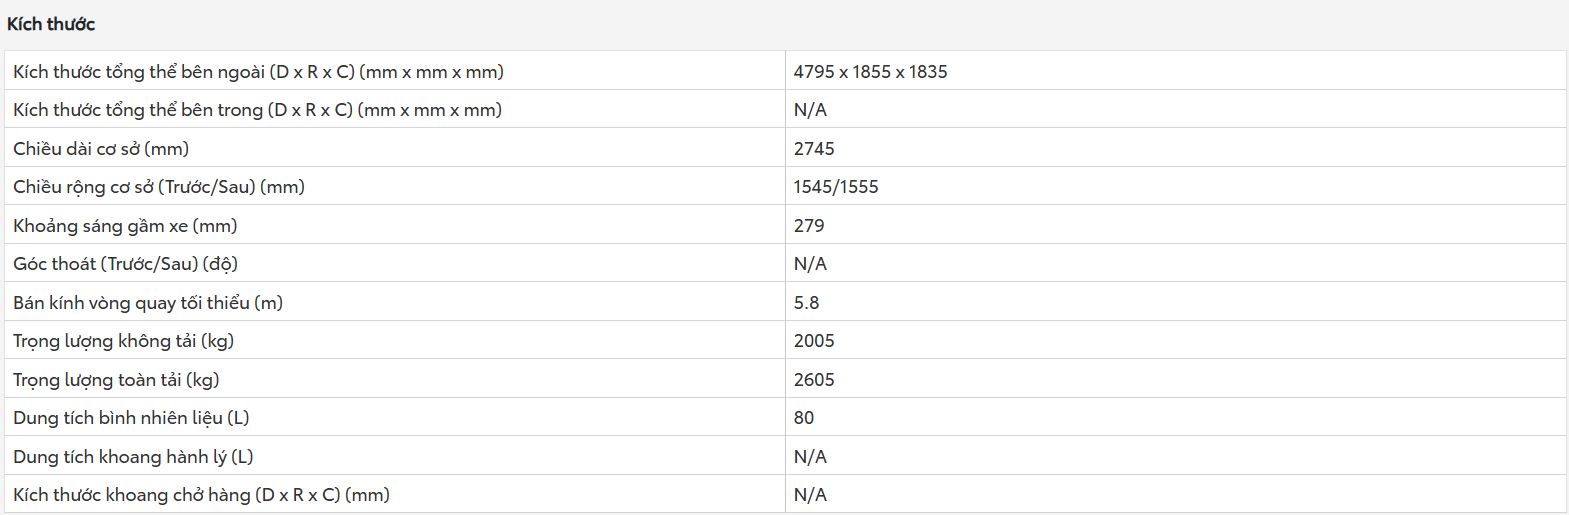Select the 1545/1555 track width value
1569x515 pixels.
click(836, 187)
